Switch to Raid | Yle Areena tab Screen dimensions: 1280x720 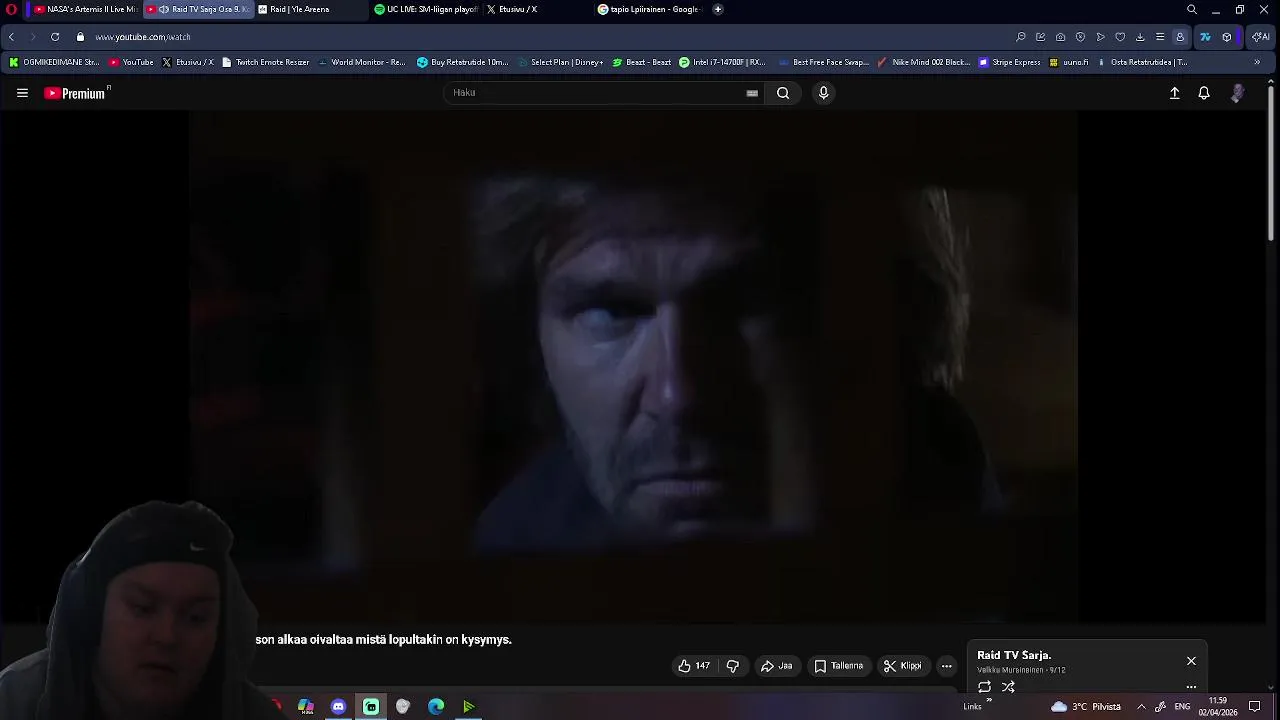tap(300, 9)
